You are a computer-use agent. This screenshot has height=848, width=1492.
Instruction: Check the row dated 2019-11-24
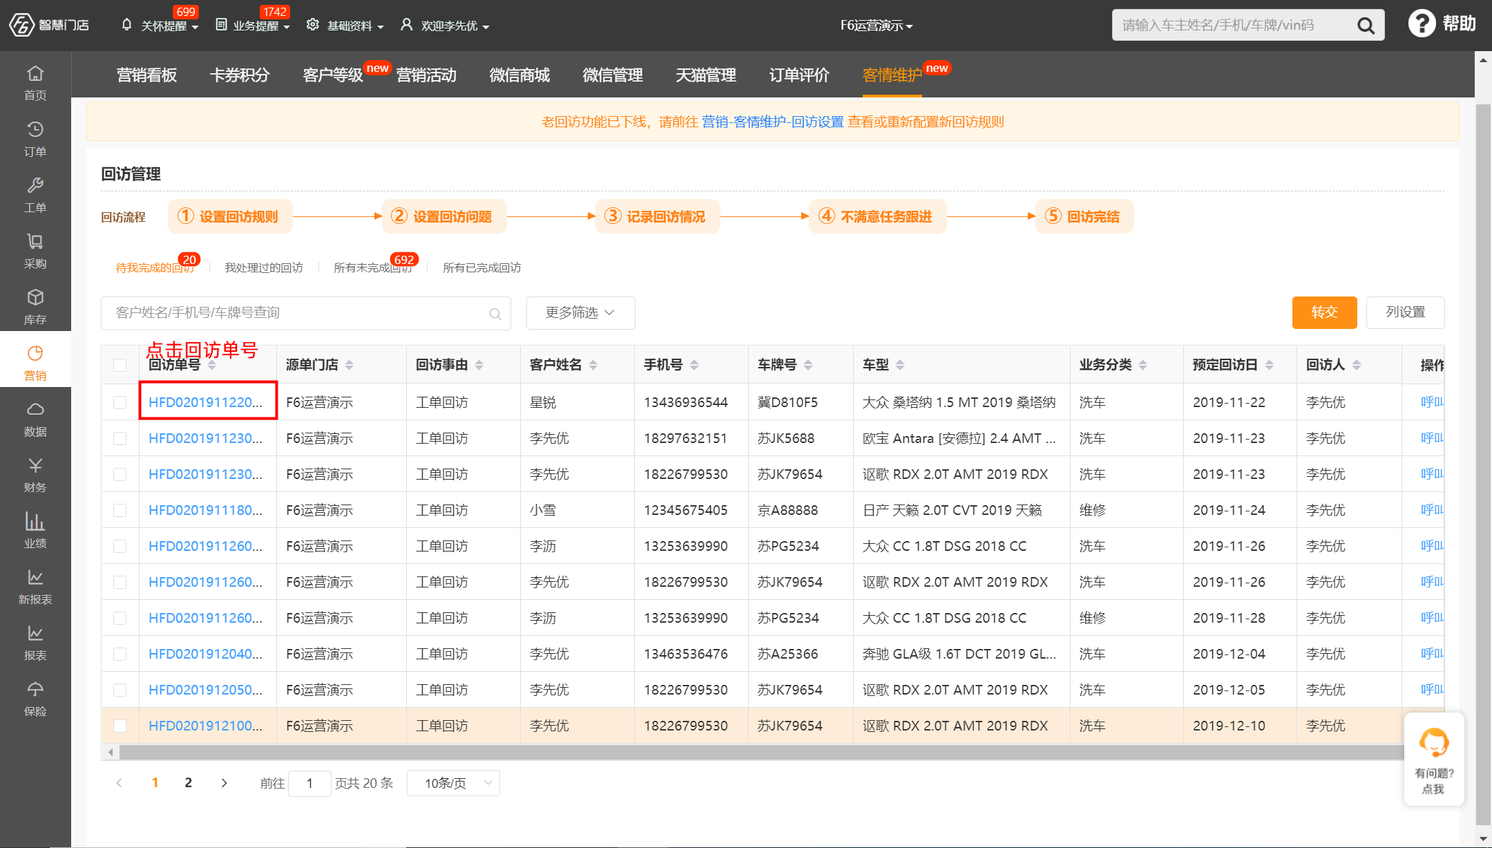(x=120, y=510)
